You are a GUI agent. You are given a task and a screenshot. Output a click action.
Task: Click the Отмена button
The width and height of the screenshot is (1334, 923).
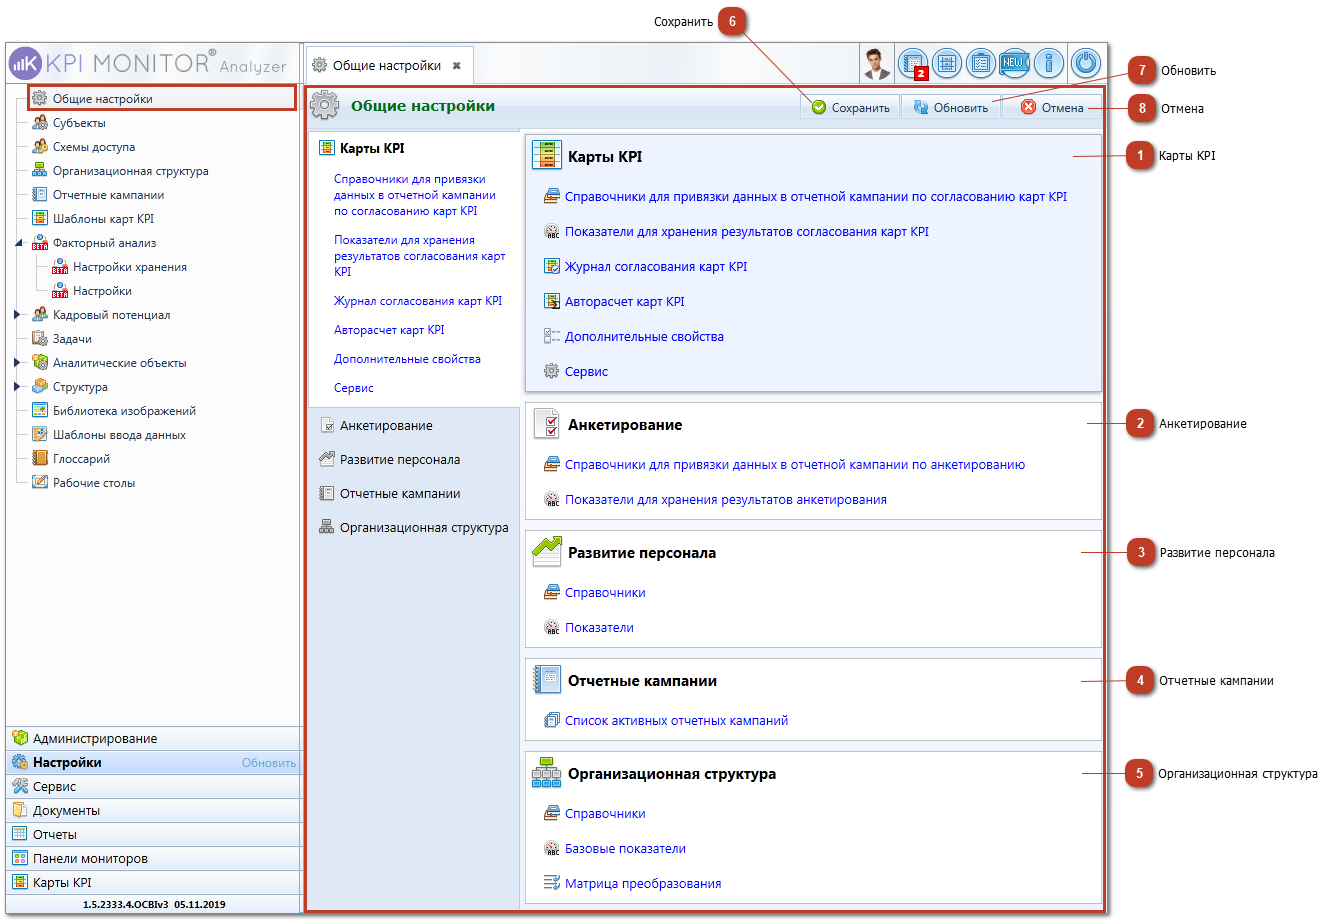click(x=1052, y=107)
